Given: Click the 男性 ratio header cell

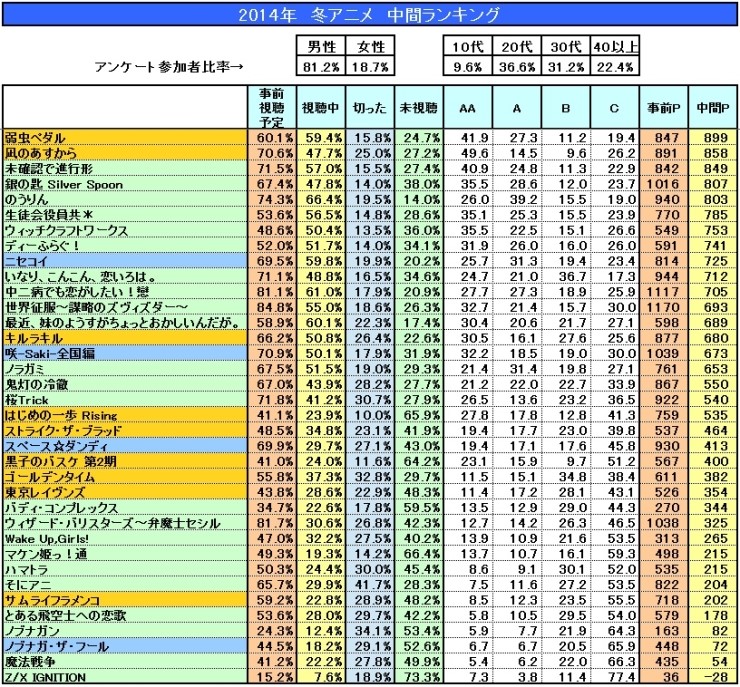Looking at the screenshot, I should (321, 46).
